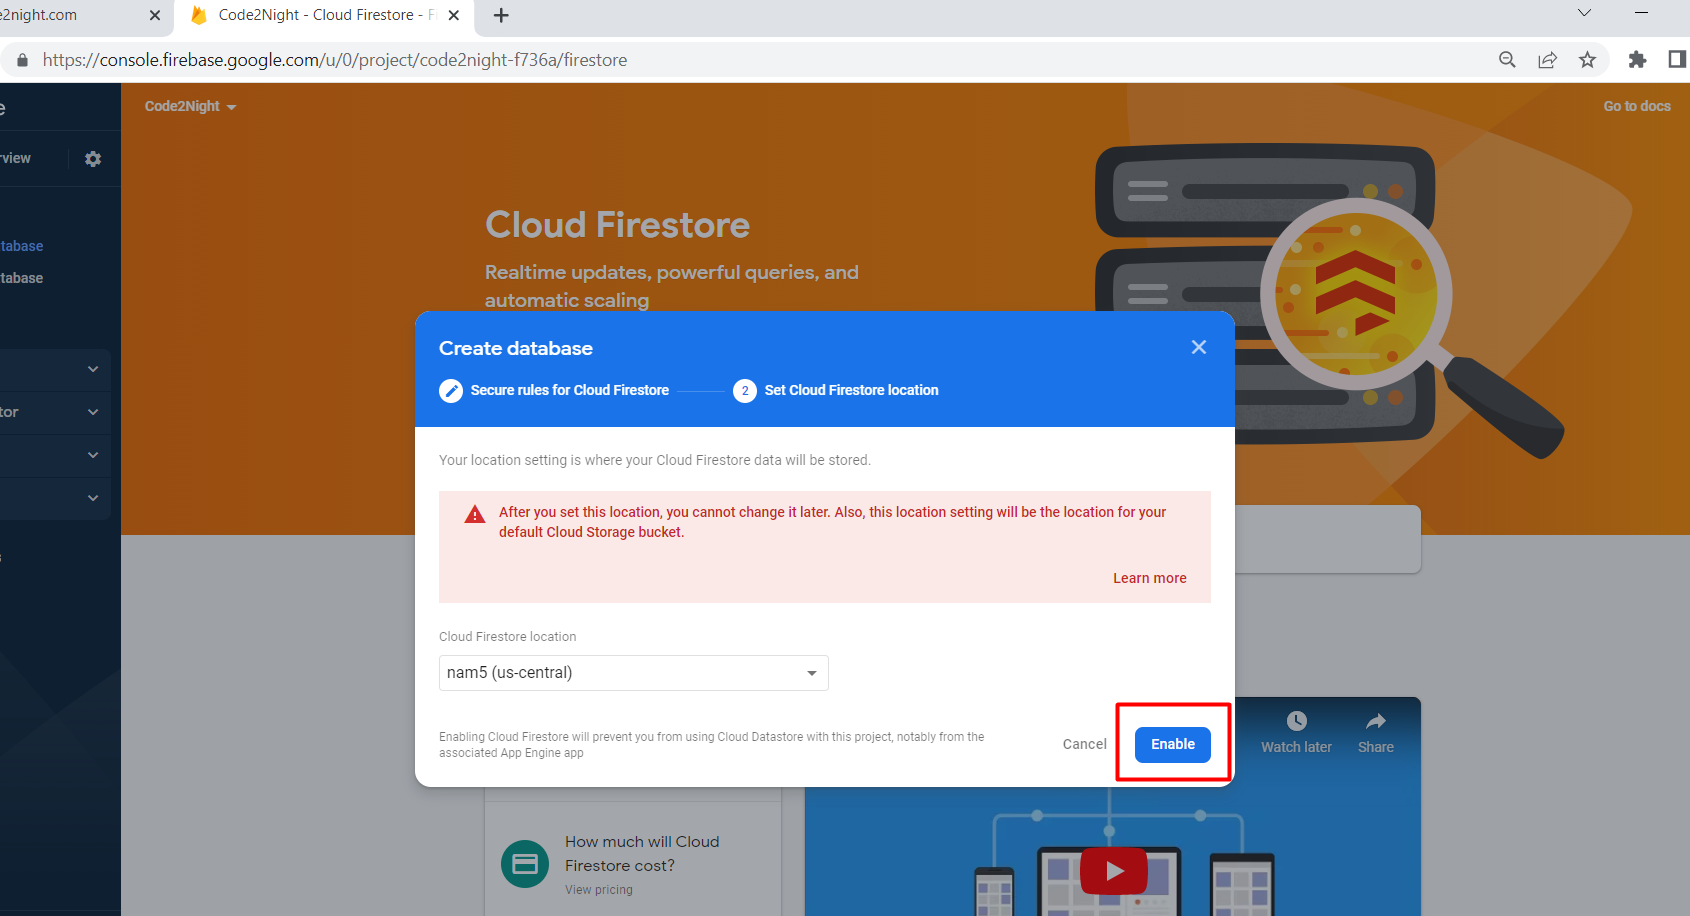Expand the fourth sidebar section chevron
The image size is (1690, 916).
point(93,498)
